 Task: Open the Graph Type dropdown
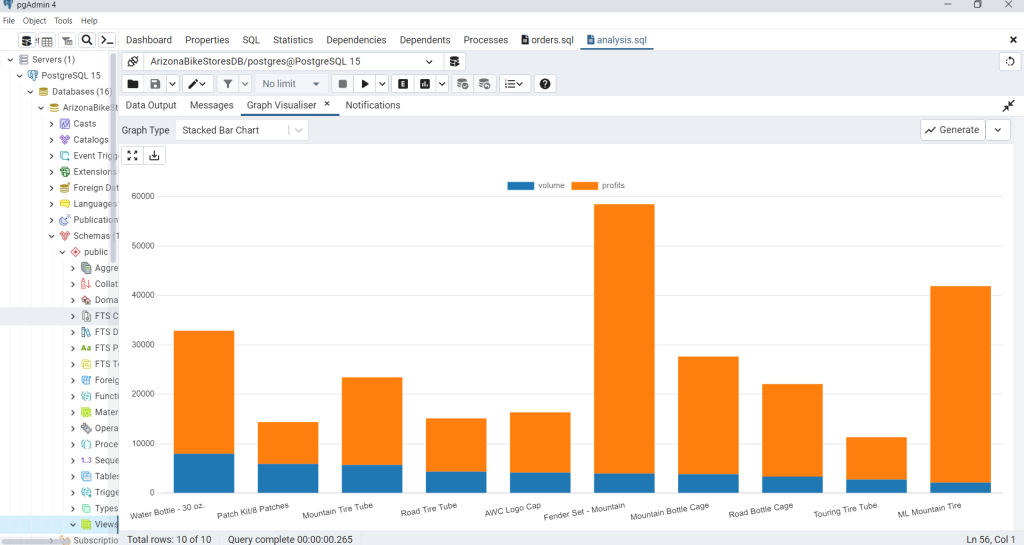pos(241,130)
